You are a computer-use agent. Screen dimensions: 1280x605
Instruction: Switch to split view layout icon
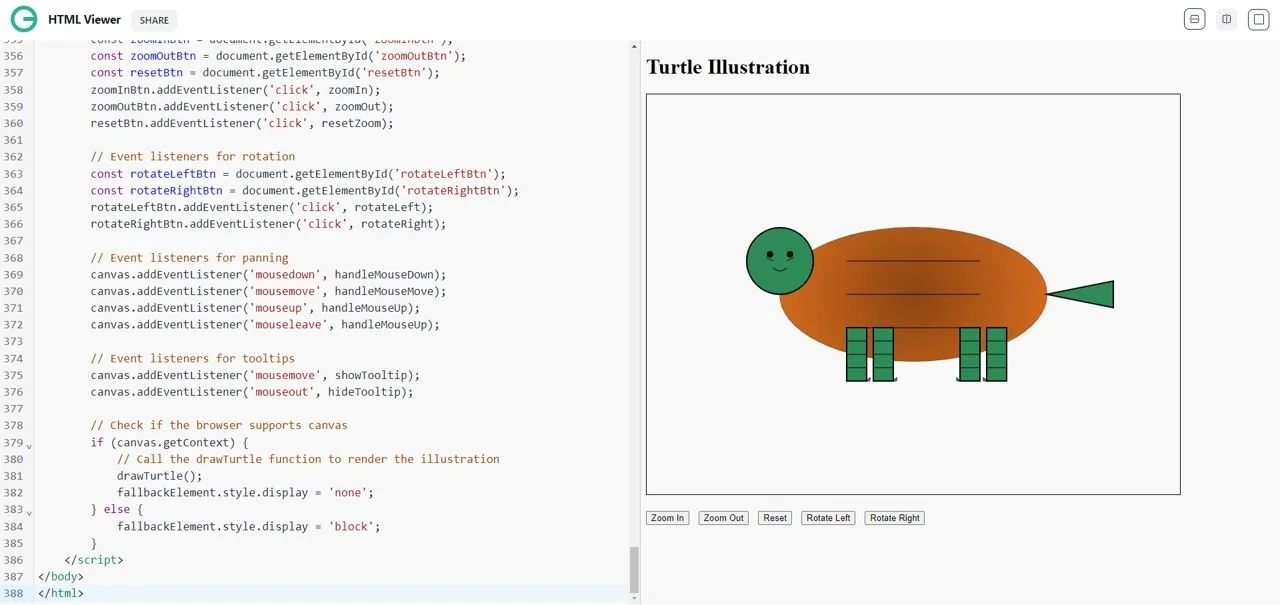tap(1227, 19)
